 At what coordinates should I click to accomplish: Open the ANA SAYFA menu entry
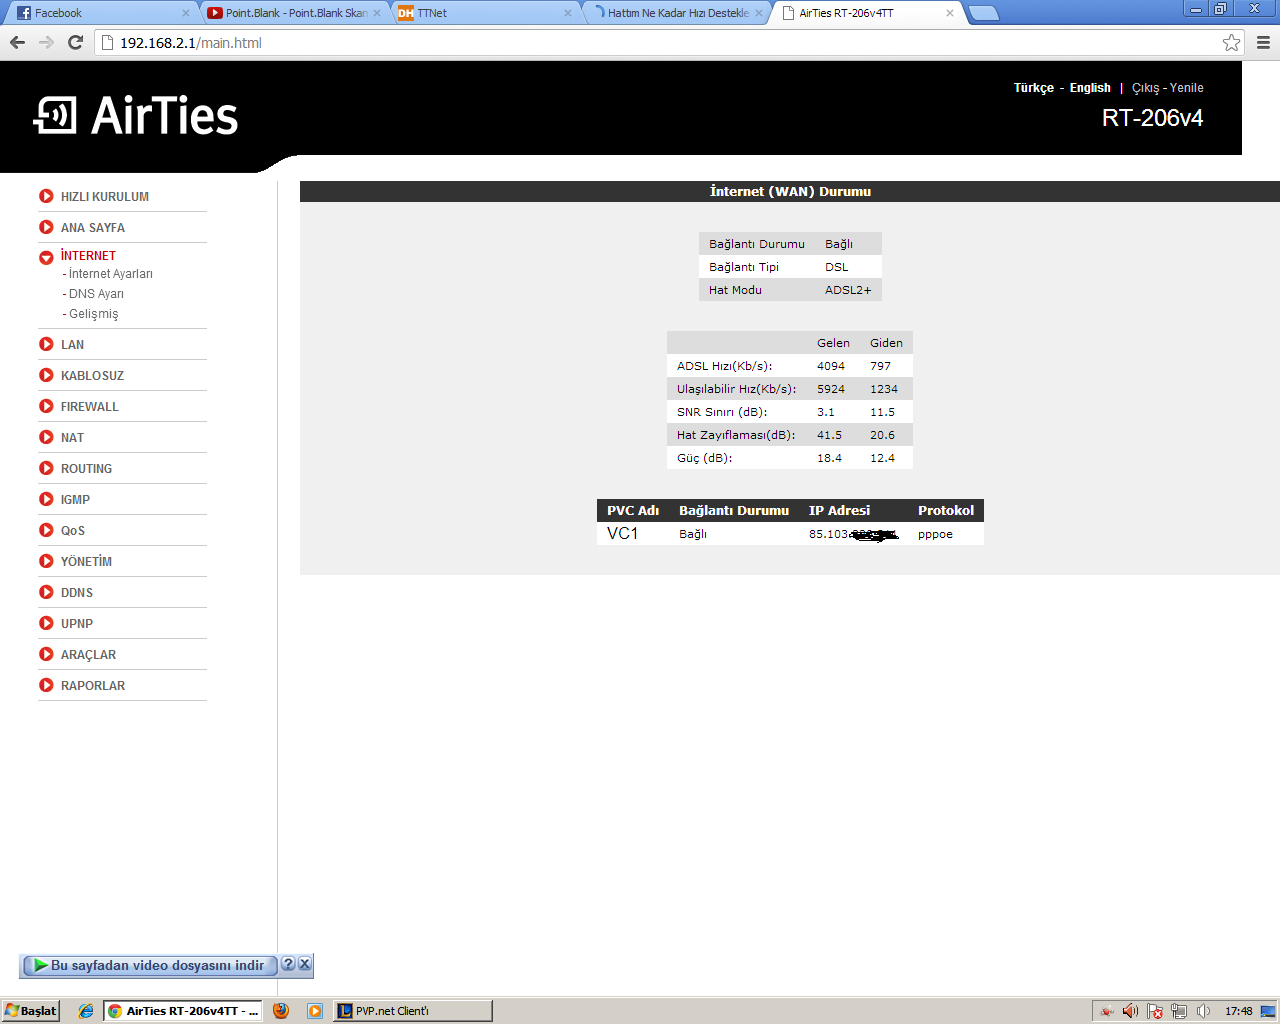click(x=93, y=228)
